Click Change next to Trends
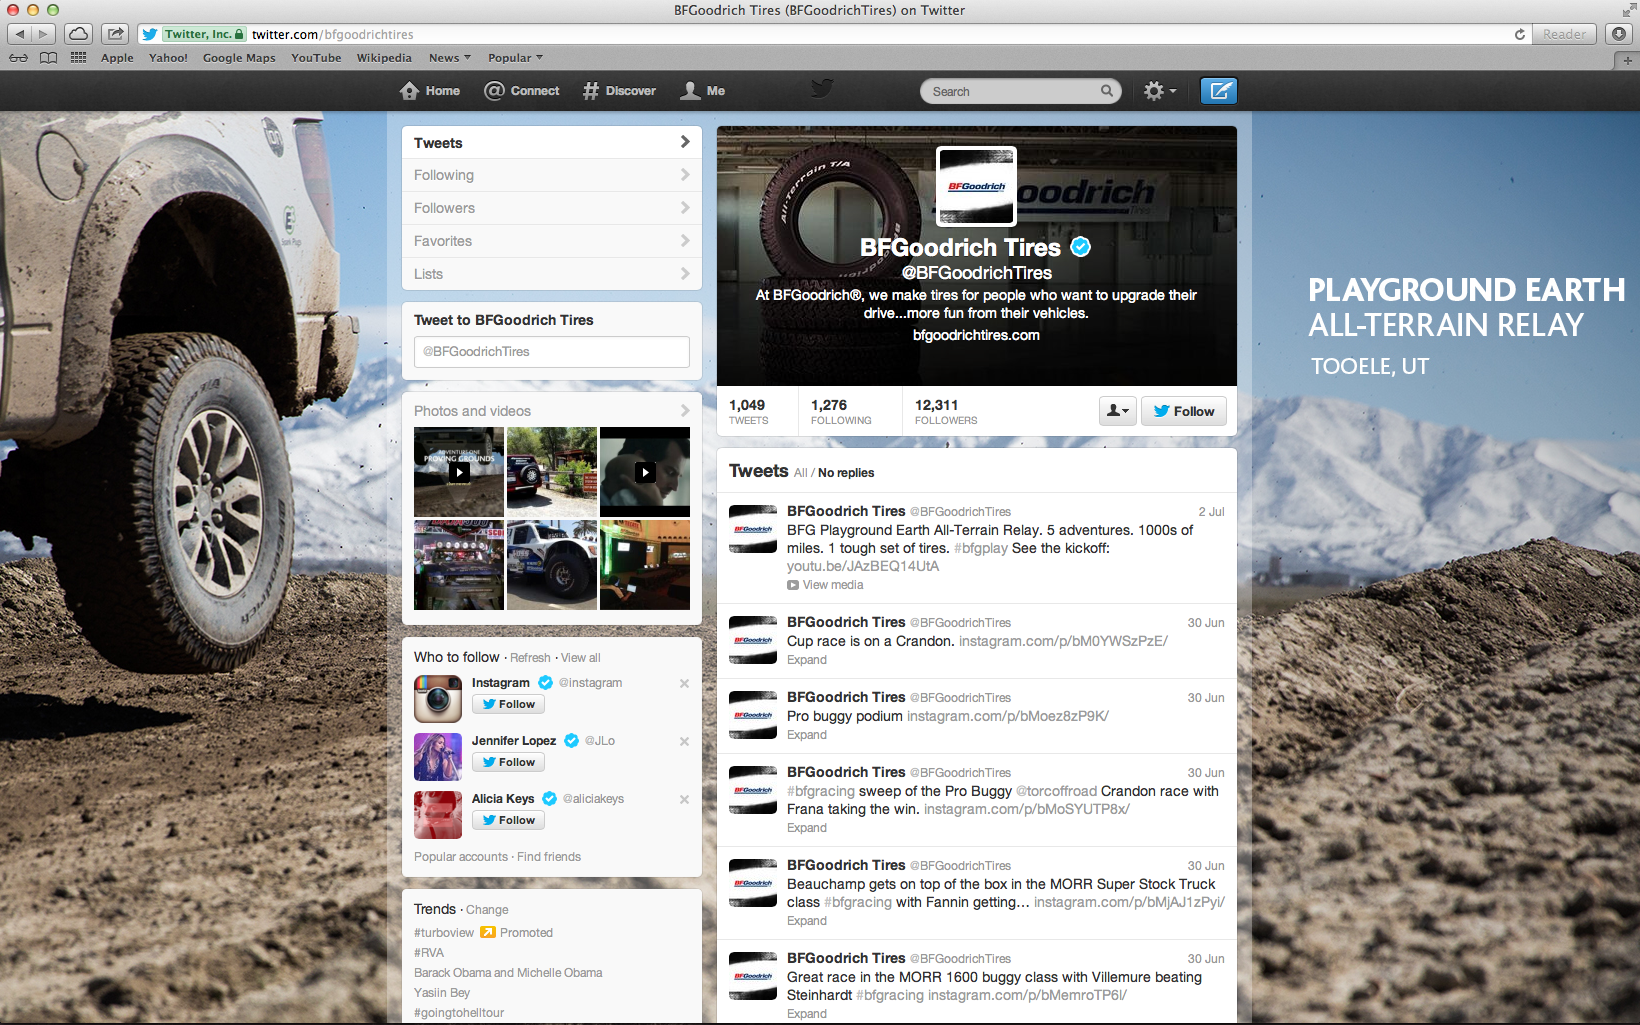Viewport: 1640px width, 1025px height. (487, 910)
